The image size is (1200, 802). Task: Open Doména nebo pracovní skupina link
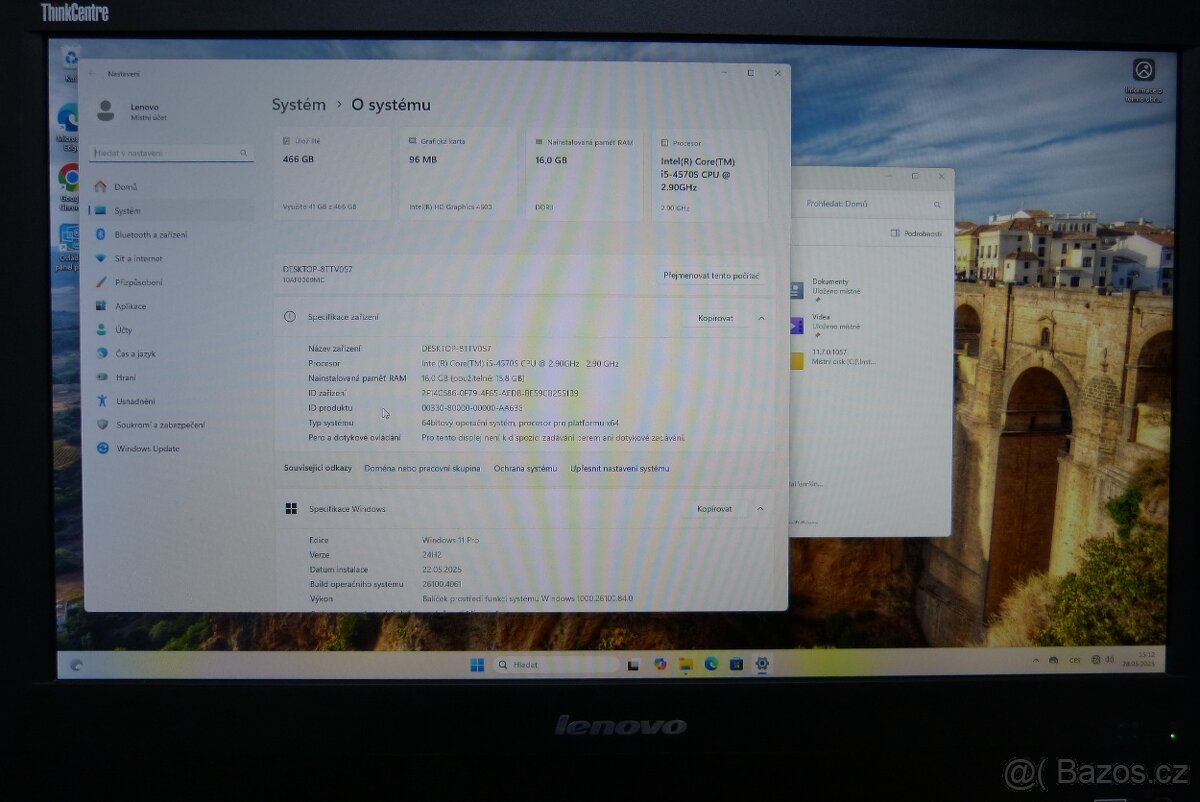coord(422,468)
